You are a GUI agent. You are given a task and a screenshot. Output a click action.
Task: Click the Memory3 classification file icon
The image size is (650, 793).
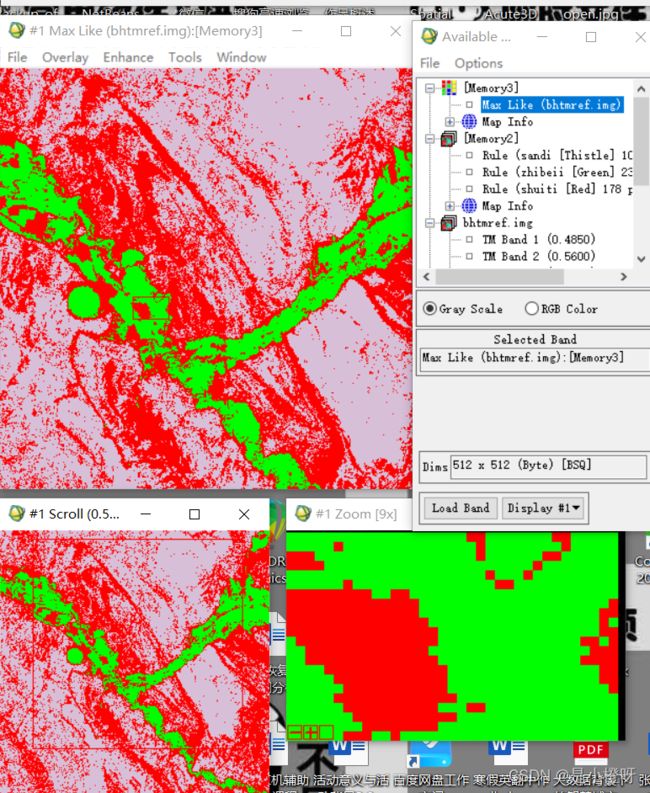click(449, 88)
